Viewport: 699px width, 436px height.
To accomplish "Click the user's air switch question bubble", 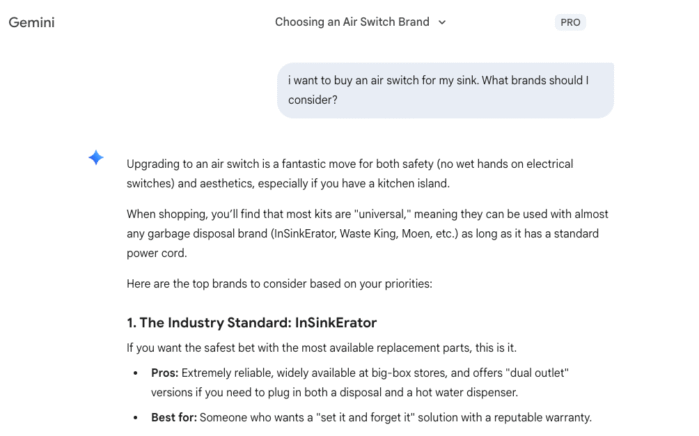I will click(445, 90).
